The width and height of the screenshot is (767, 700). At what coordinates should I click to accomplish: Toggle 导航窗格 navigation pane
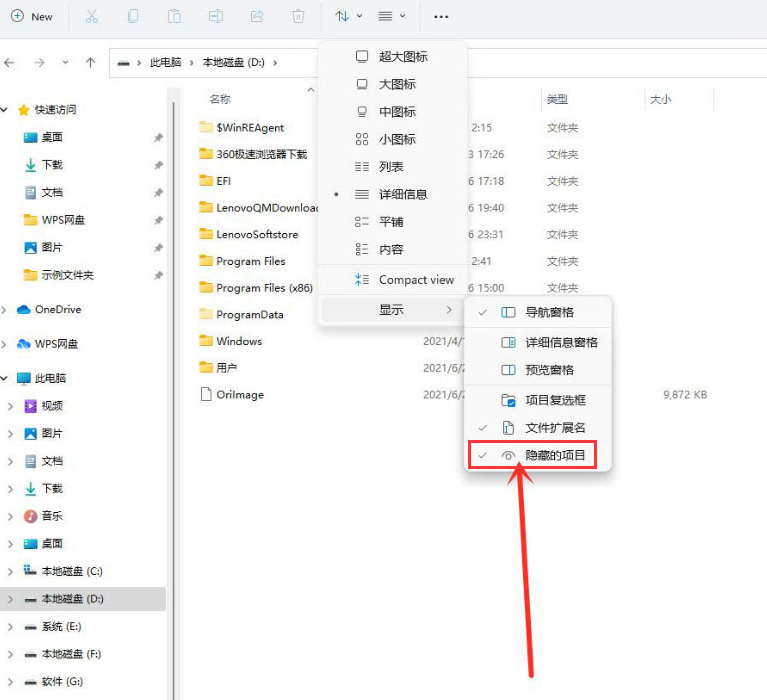538,312
